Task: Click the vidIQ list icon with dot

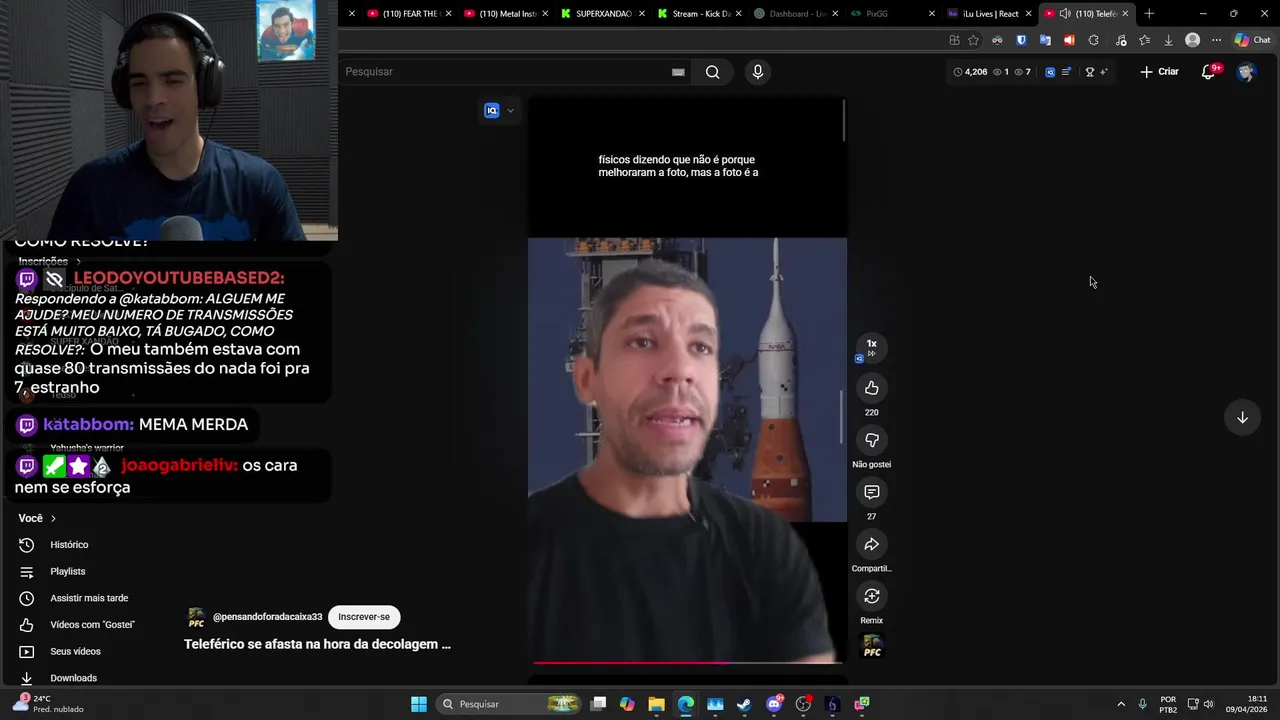Action: (x=1067, y=72)
